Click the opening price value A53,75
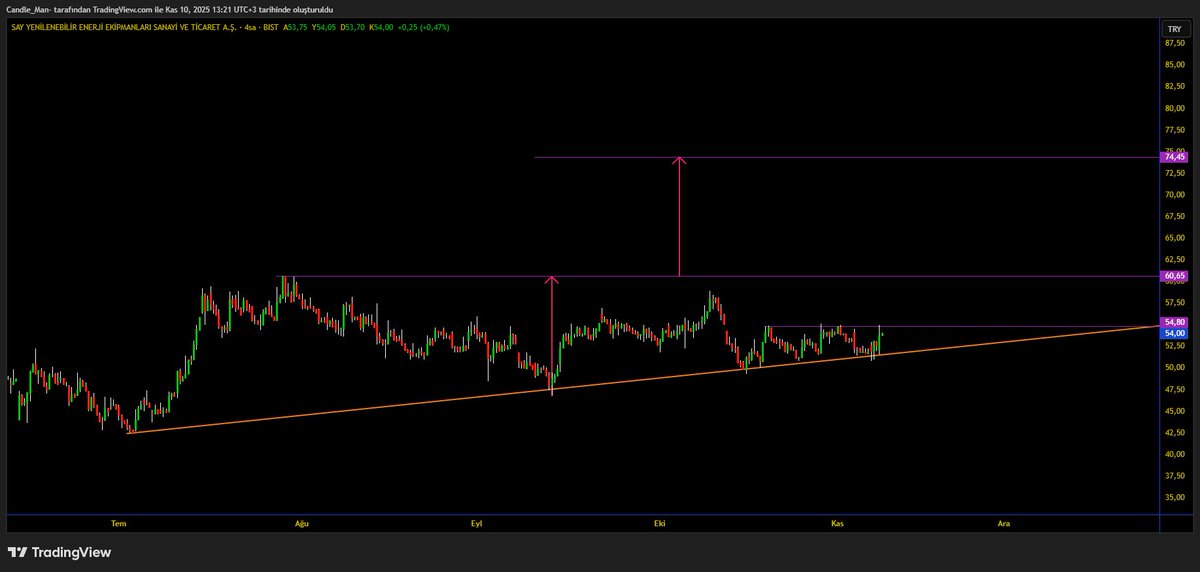 click(296, 27)
